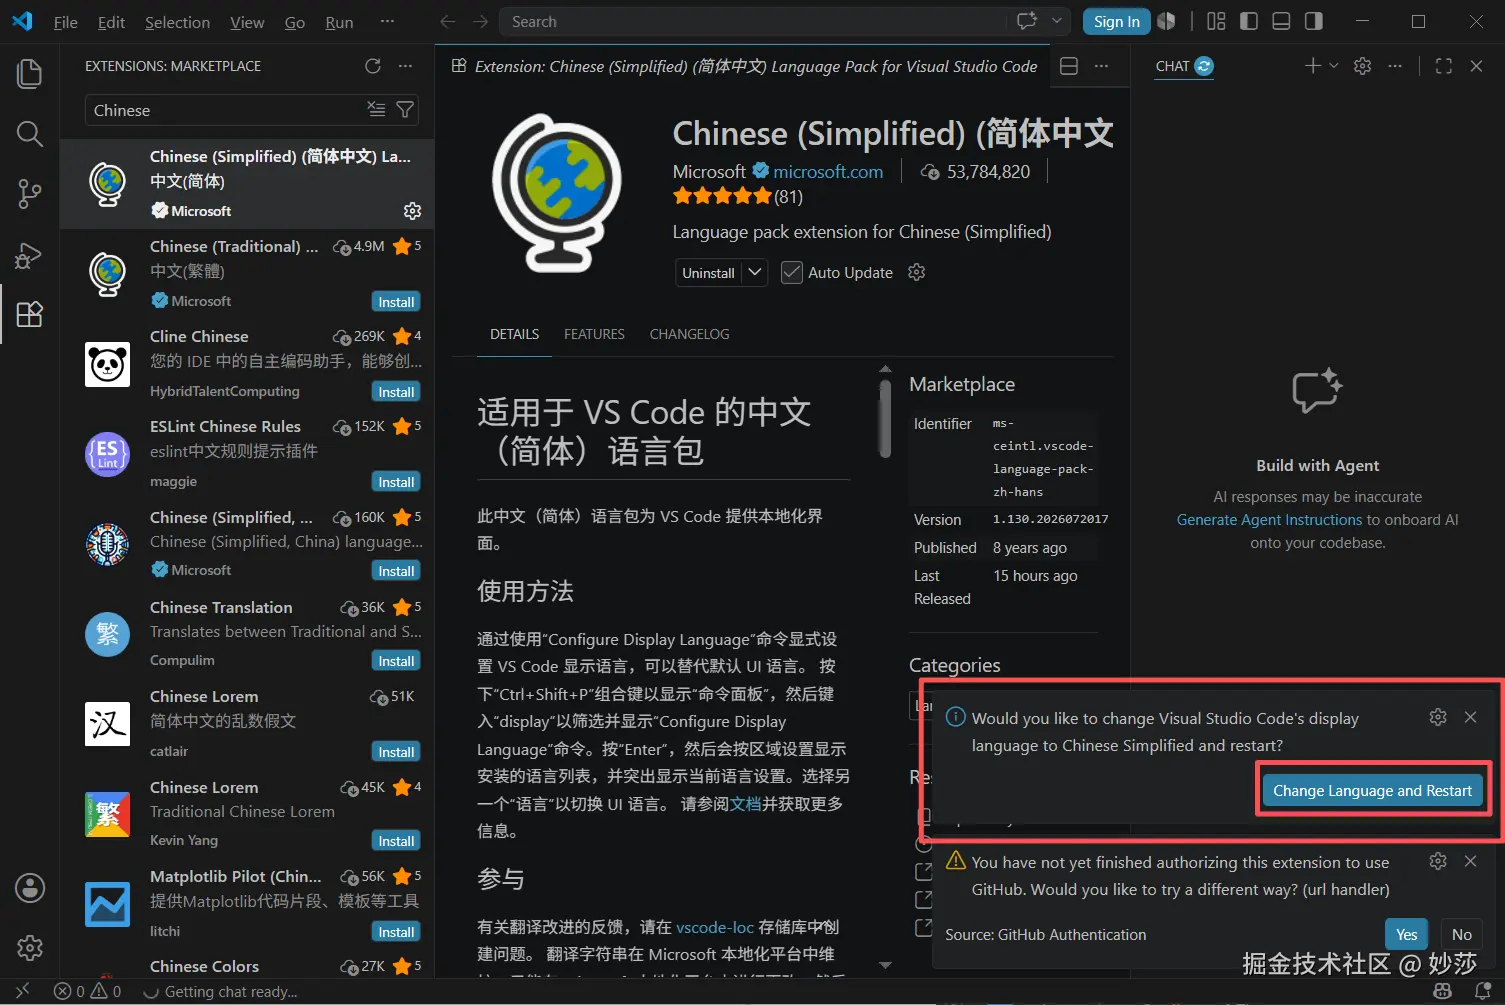Screen dimensions: 1505x1005
Task: Open chat settings gear in Chat panel
Action: [1362, 66]
